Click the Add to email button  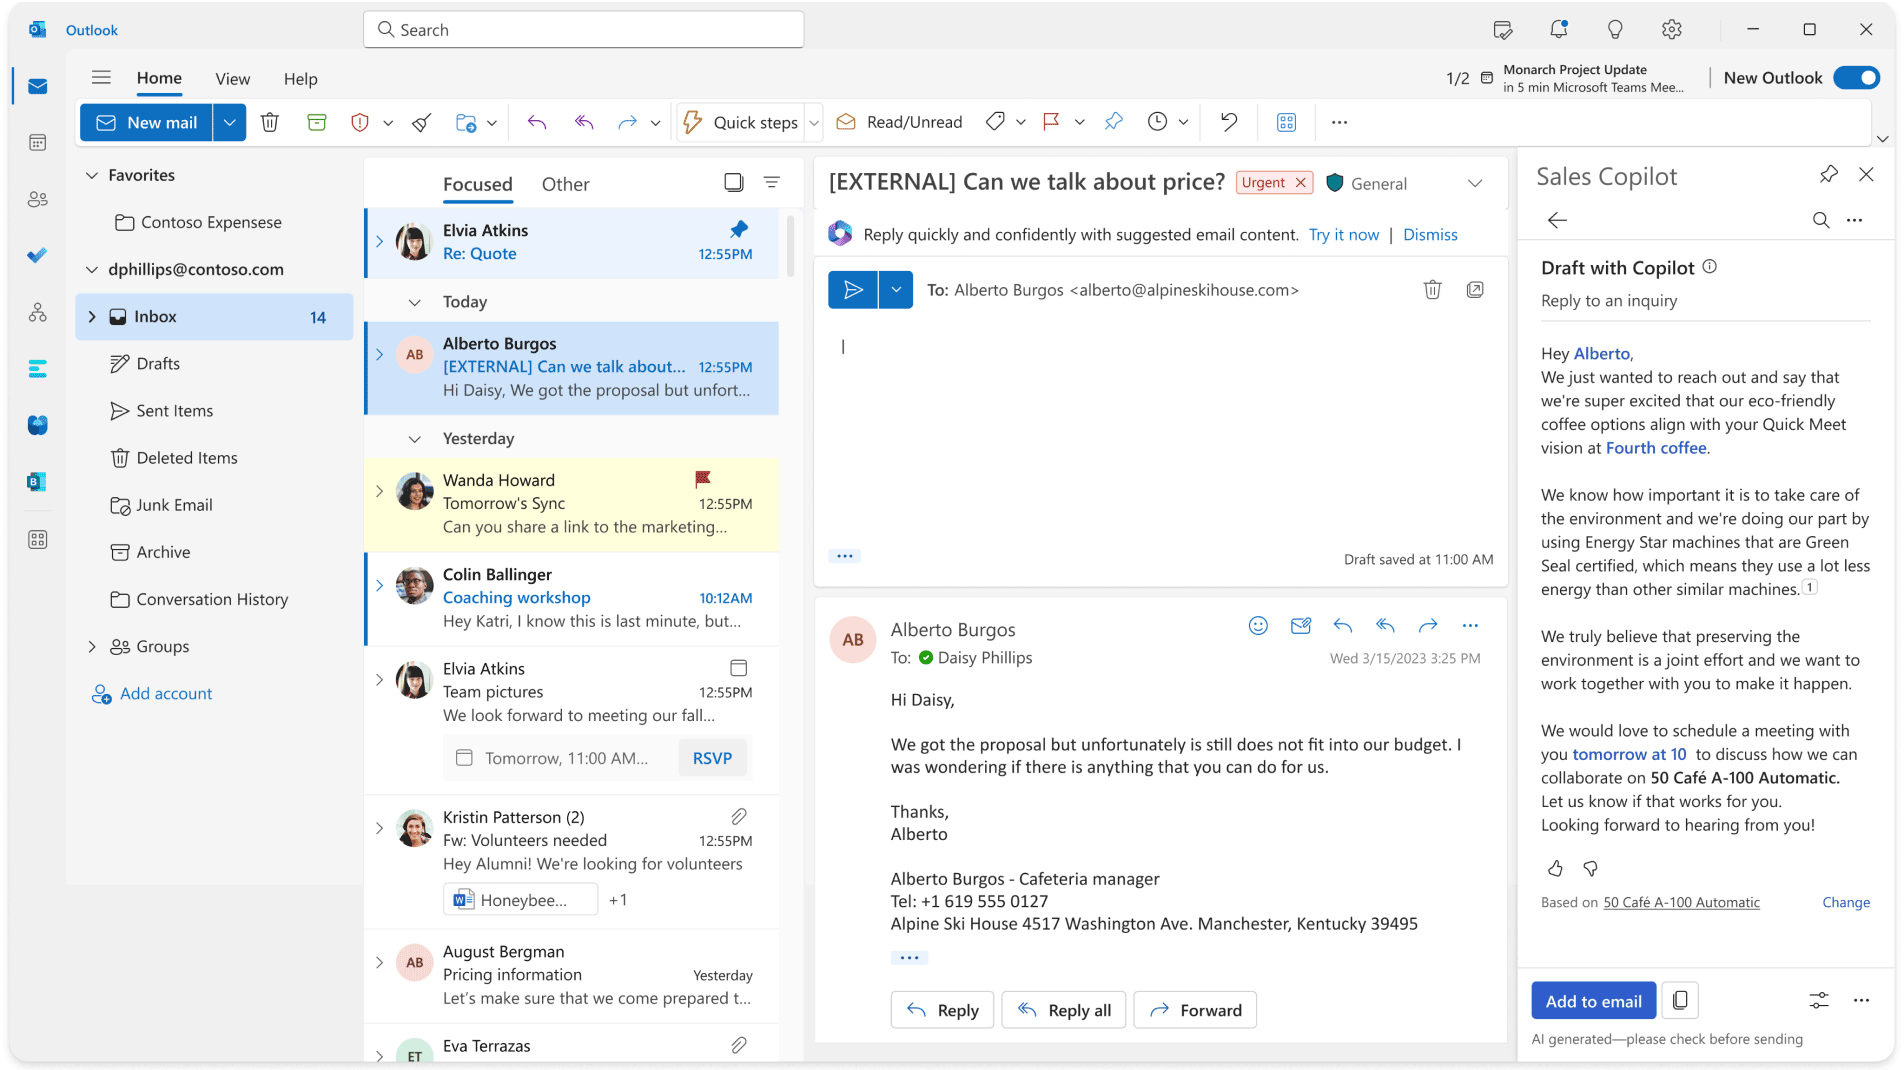[1593, 1000]
